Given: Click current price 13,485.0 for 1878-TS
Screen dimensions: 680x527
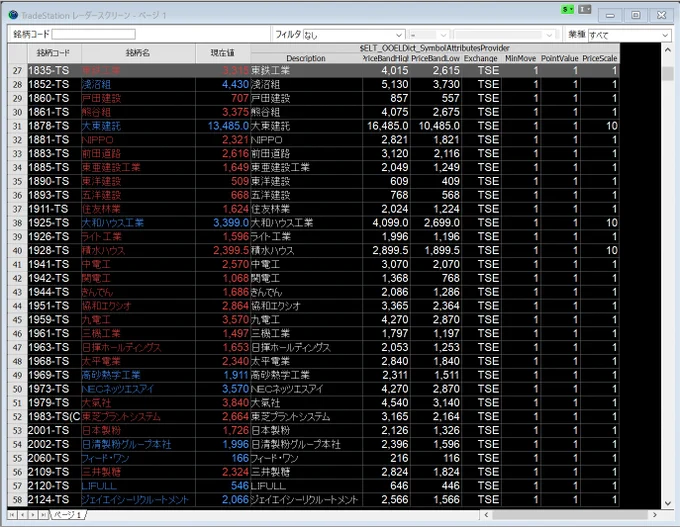Looking at the screenshot, I should pos(223,126).
